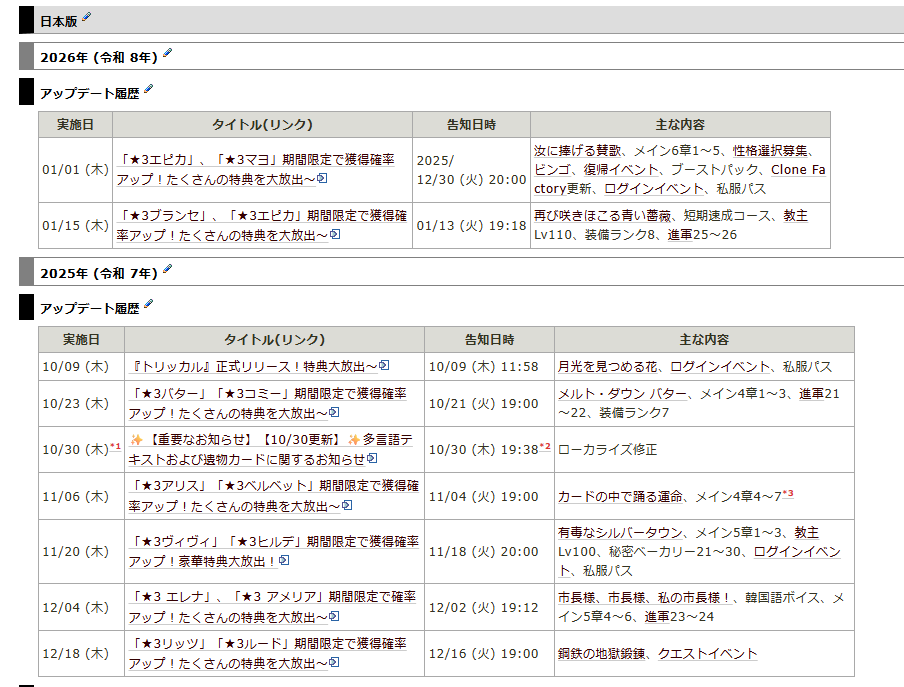Edit the アップデート履歴 section under 2026年
The image size is (904, 687).
tap(148, 90)
